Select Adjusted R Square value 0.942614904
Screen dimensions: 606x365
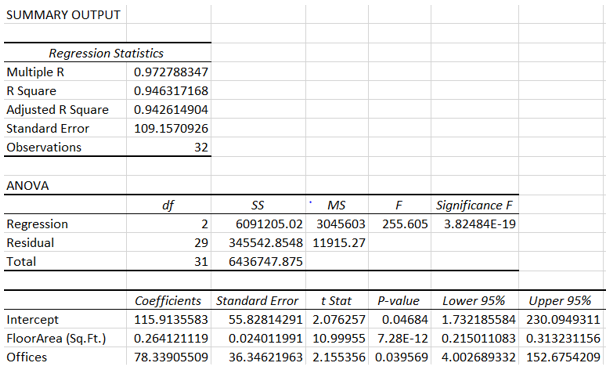tap(171, 110)
